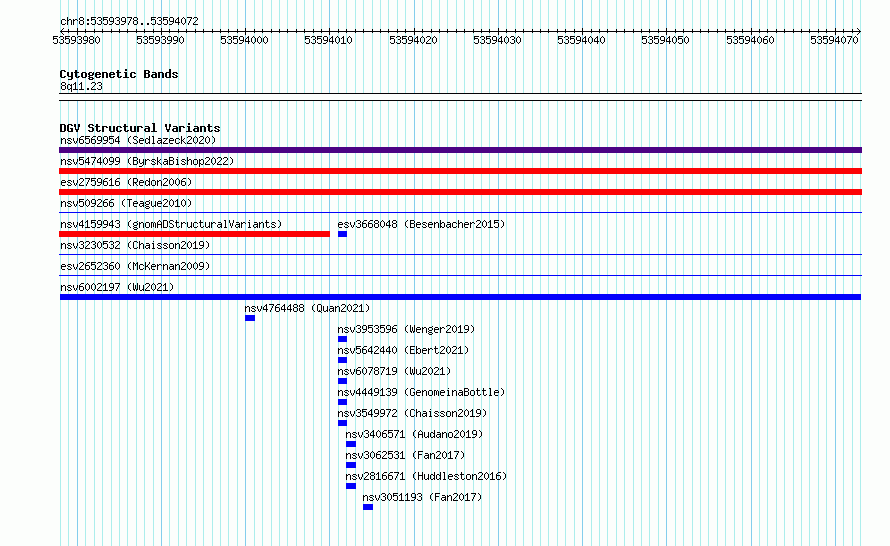
Task: Click the nsv6569954 (Sedlazeck2020) label
Action: [138, 140]
